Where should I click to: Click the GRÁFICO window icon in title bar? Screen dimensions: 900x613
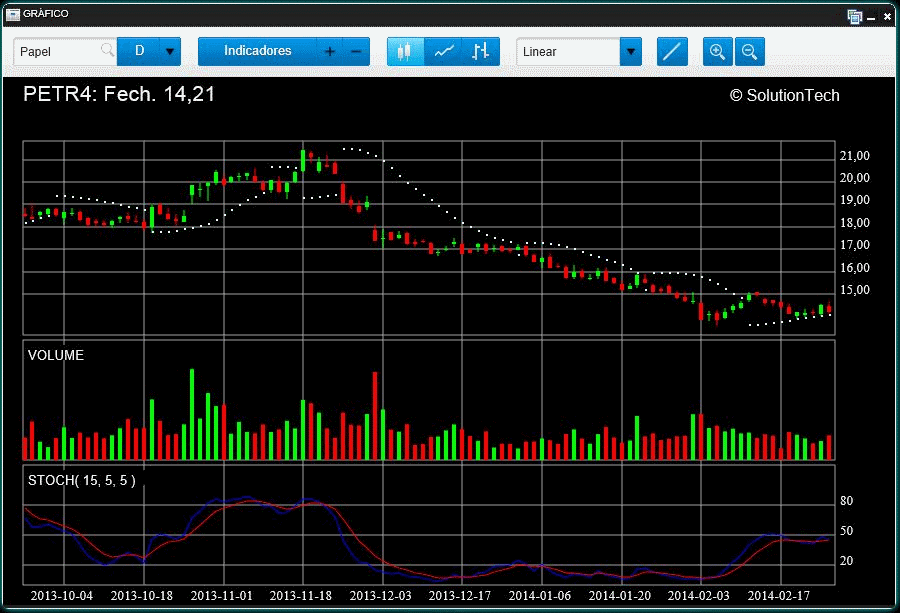click(13, 14)
